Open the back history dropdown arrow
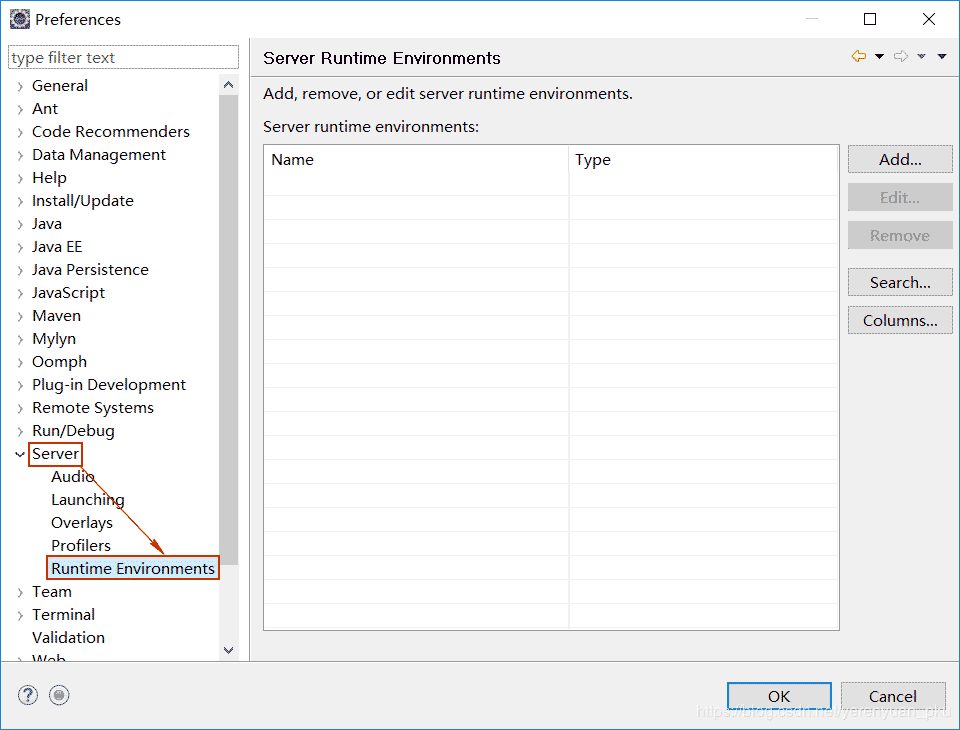Screen dimensions: 960x730 [879, 56]
